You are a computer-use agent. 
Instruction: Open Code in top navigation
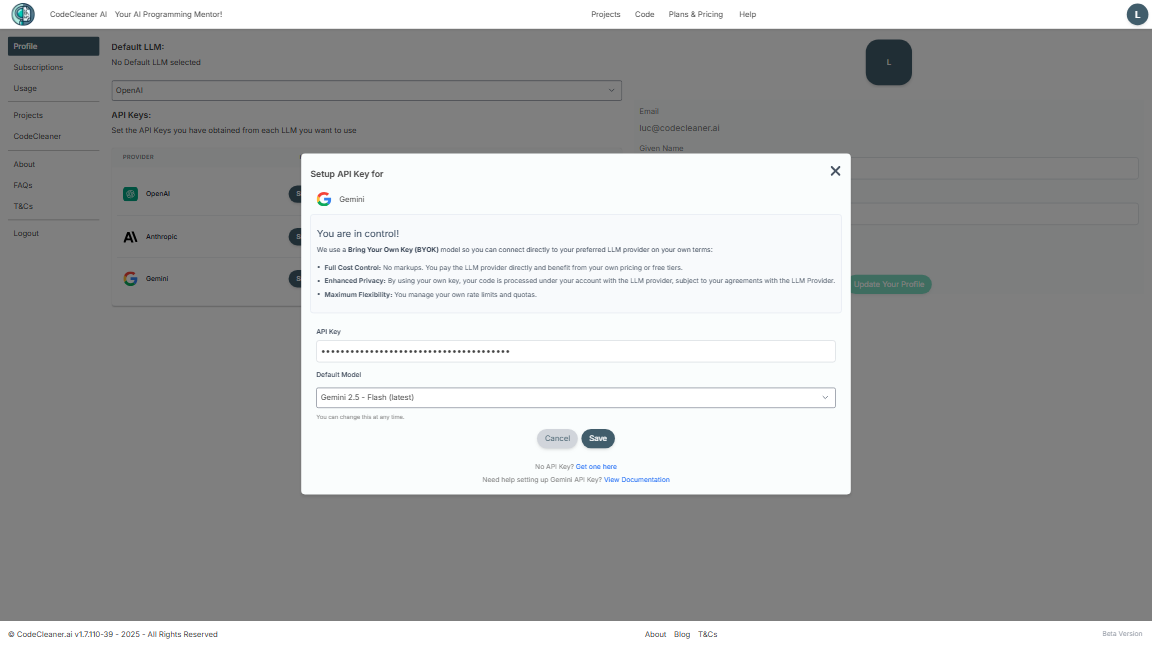[x=644, y=14]
